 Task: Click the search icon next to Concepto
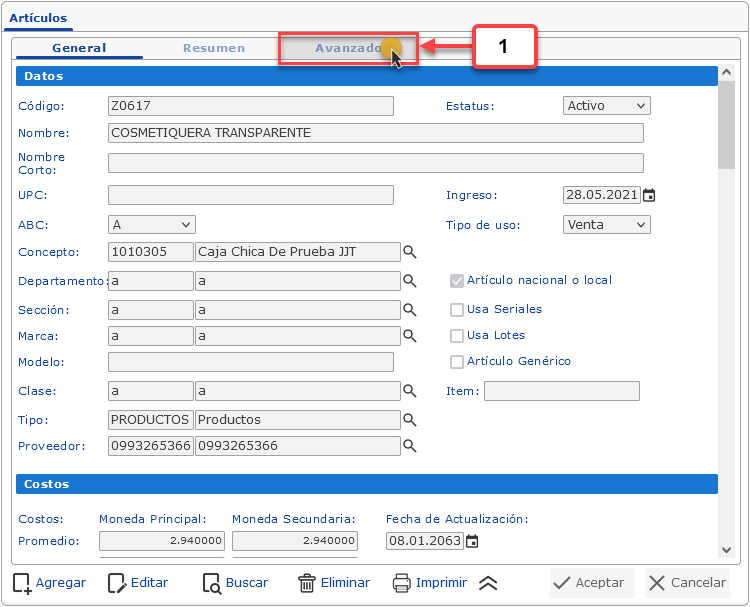point(409,252)
